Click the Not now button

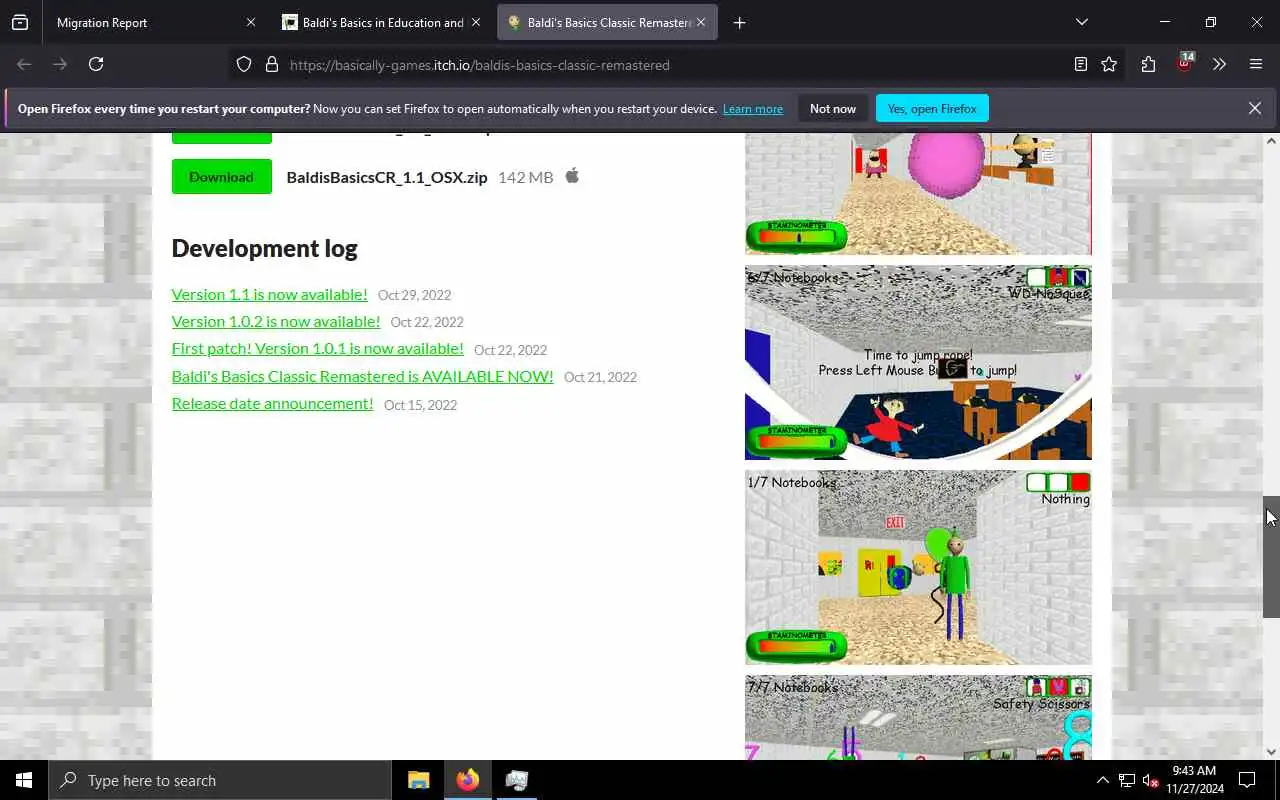point(833,108)
